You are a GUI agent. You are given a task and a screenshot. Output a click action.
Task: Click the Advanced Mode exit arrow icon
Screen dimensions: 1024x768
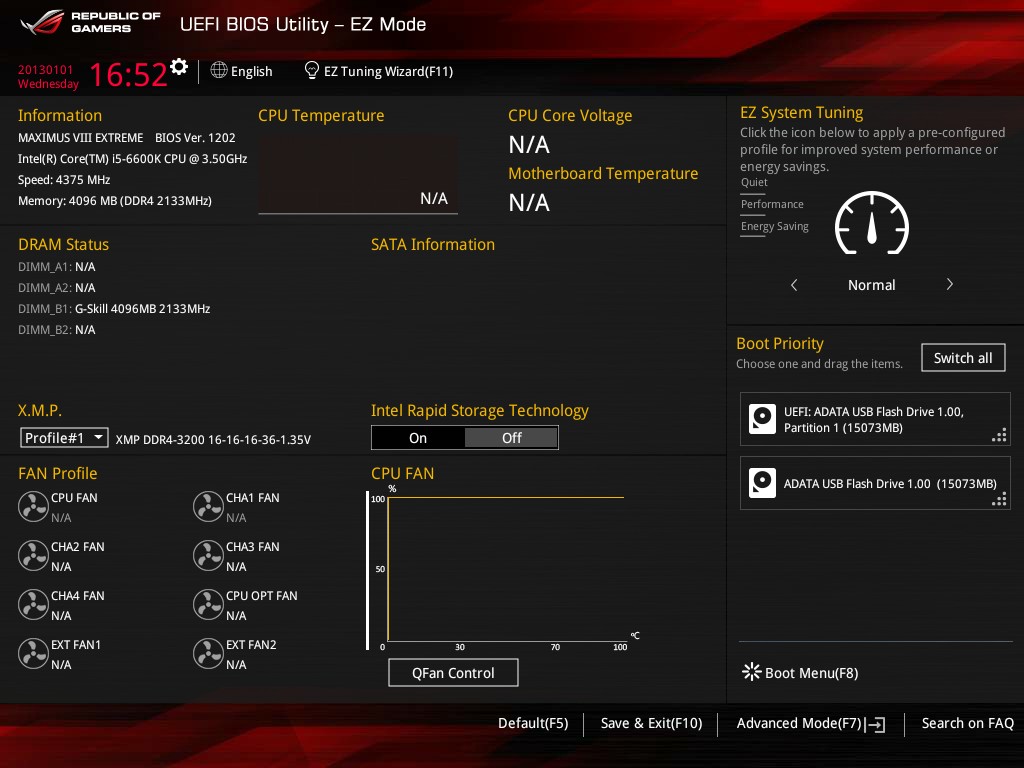(x=876, y=724)
